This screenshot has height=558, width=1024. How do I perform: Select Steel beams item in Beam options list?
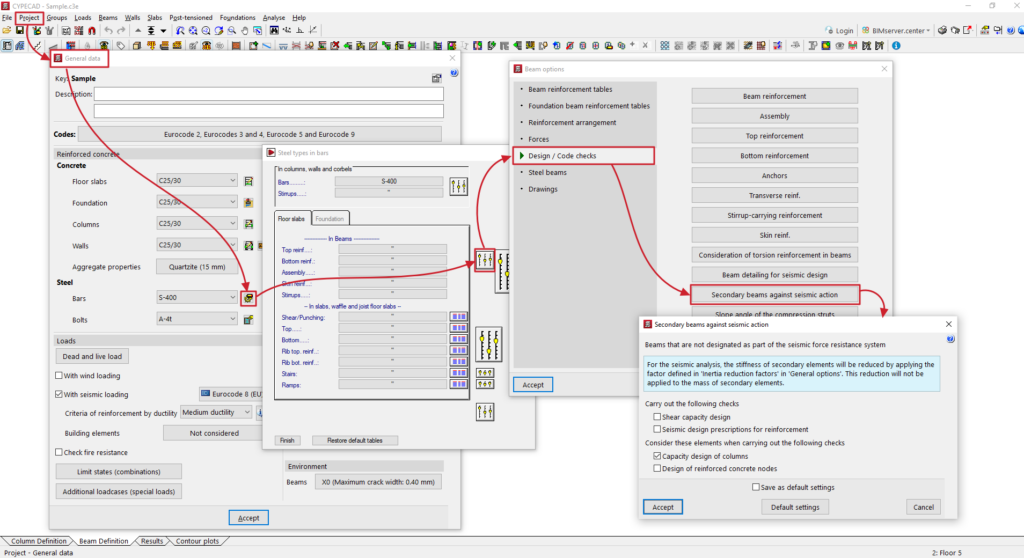(x=547, y=172)
